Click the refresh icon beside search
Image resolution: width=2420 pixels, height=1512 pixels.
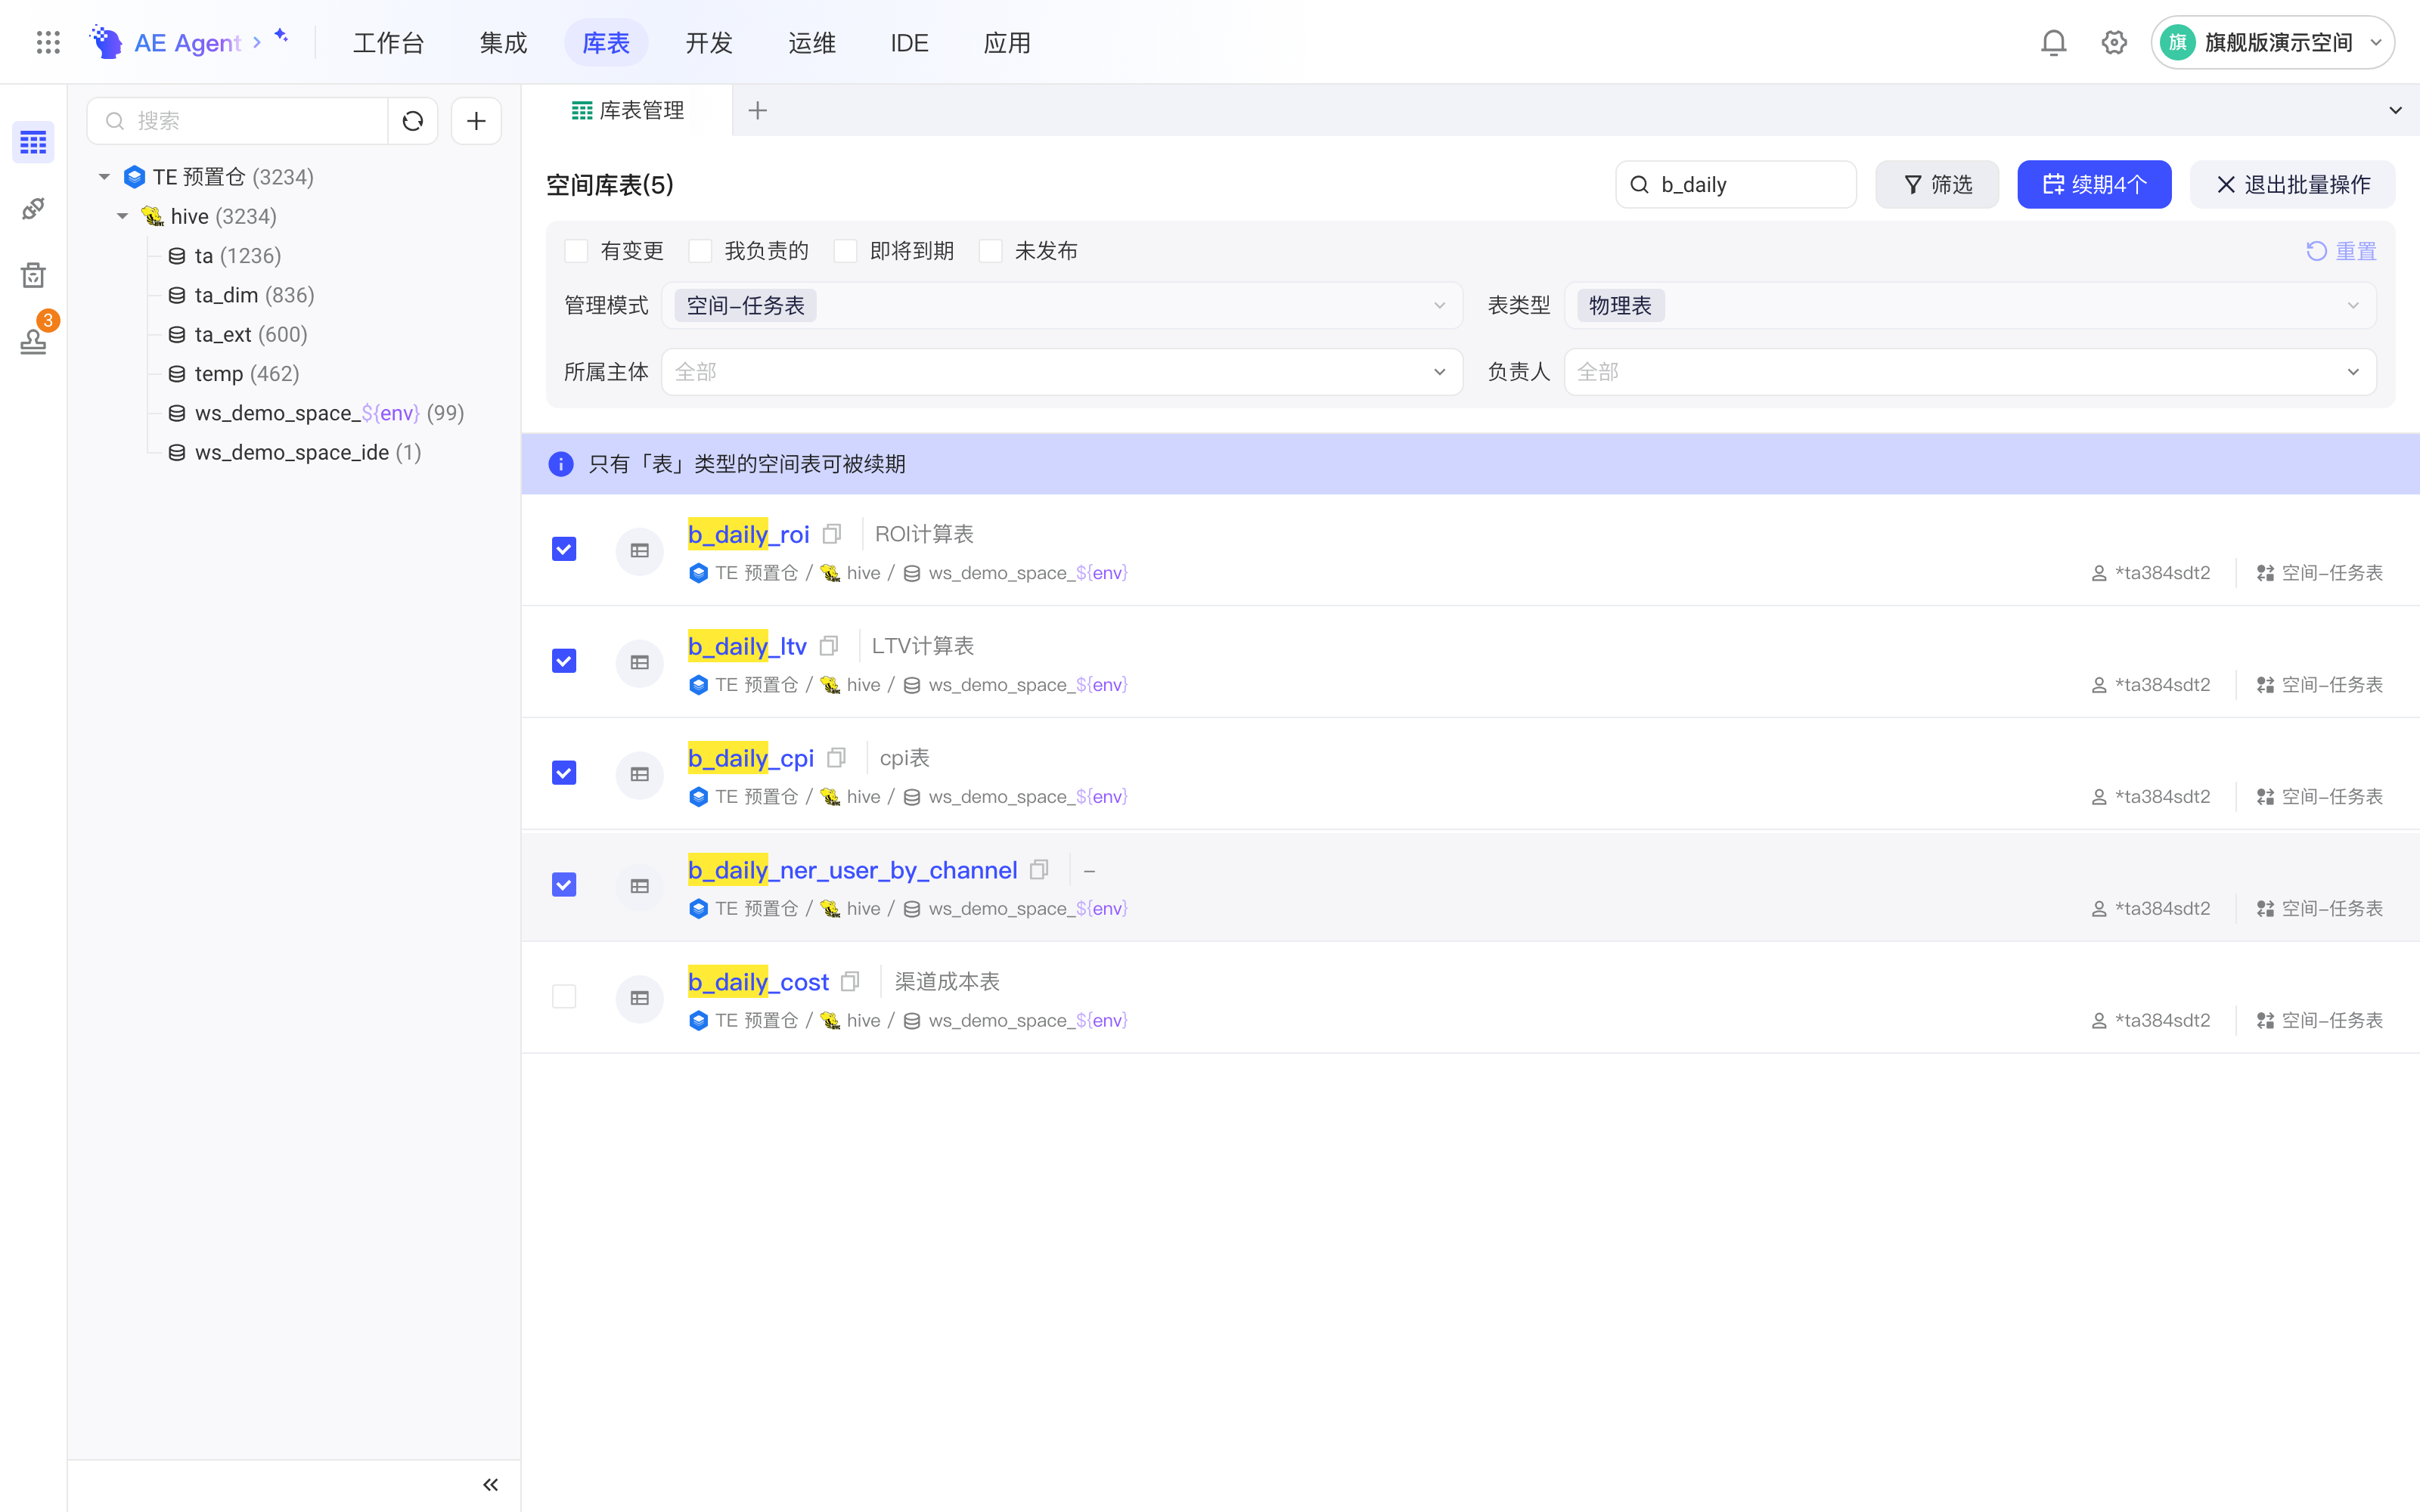(x=413, y=121)
